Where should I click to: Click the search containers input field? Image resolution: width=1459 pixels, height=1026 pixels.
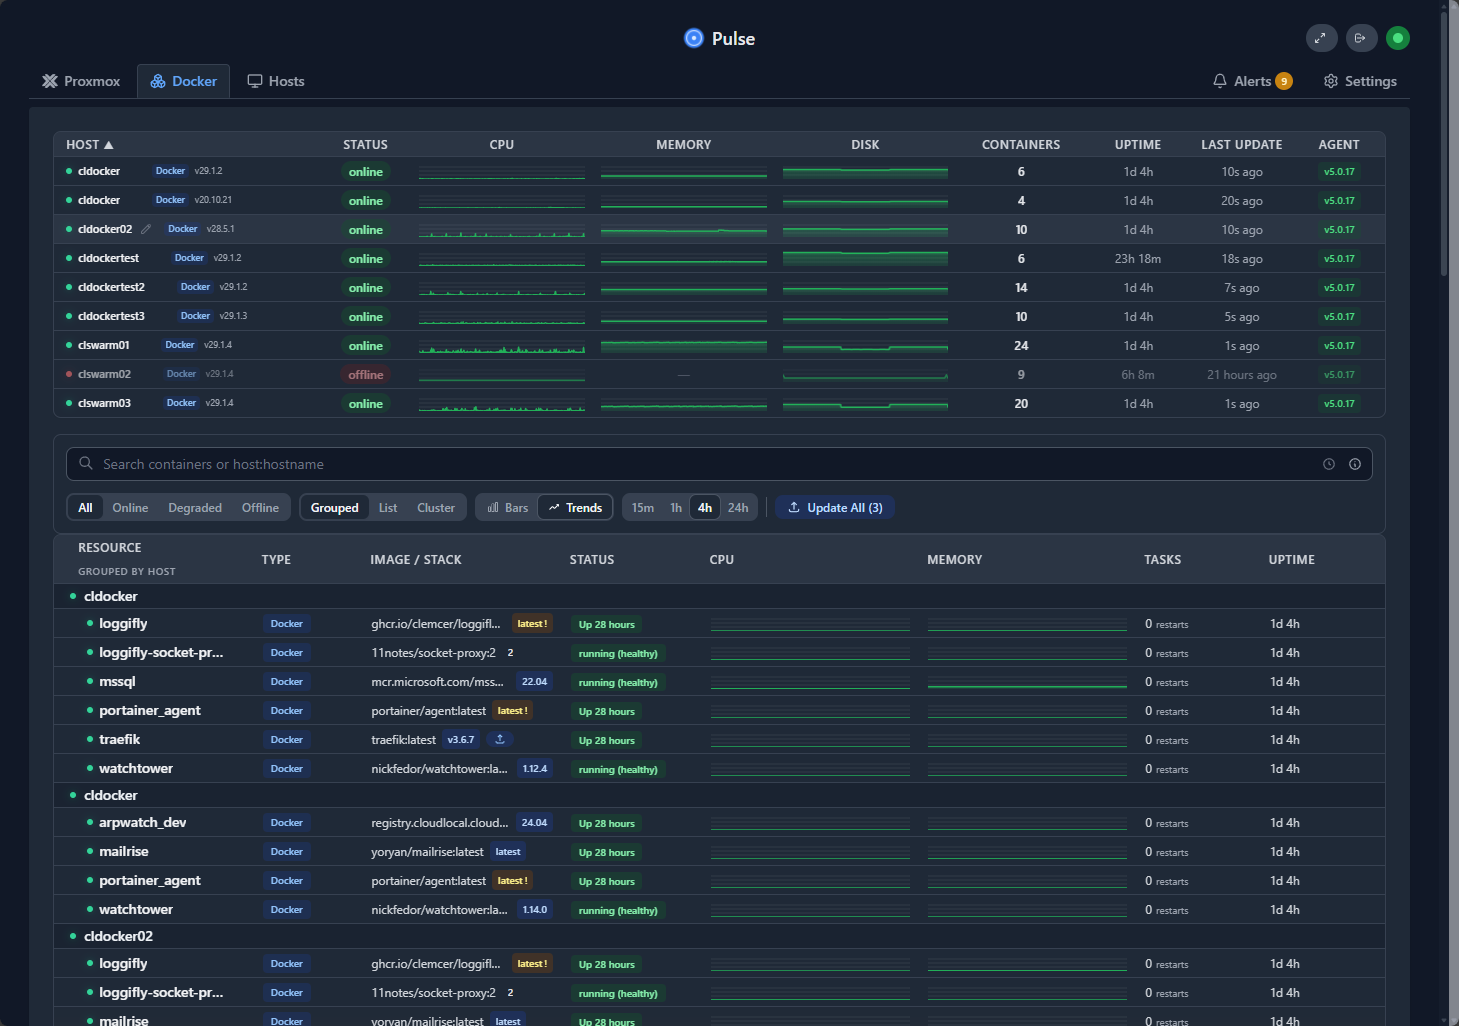pos(400,464)
